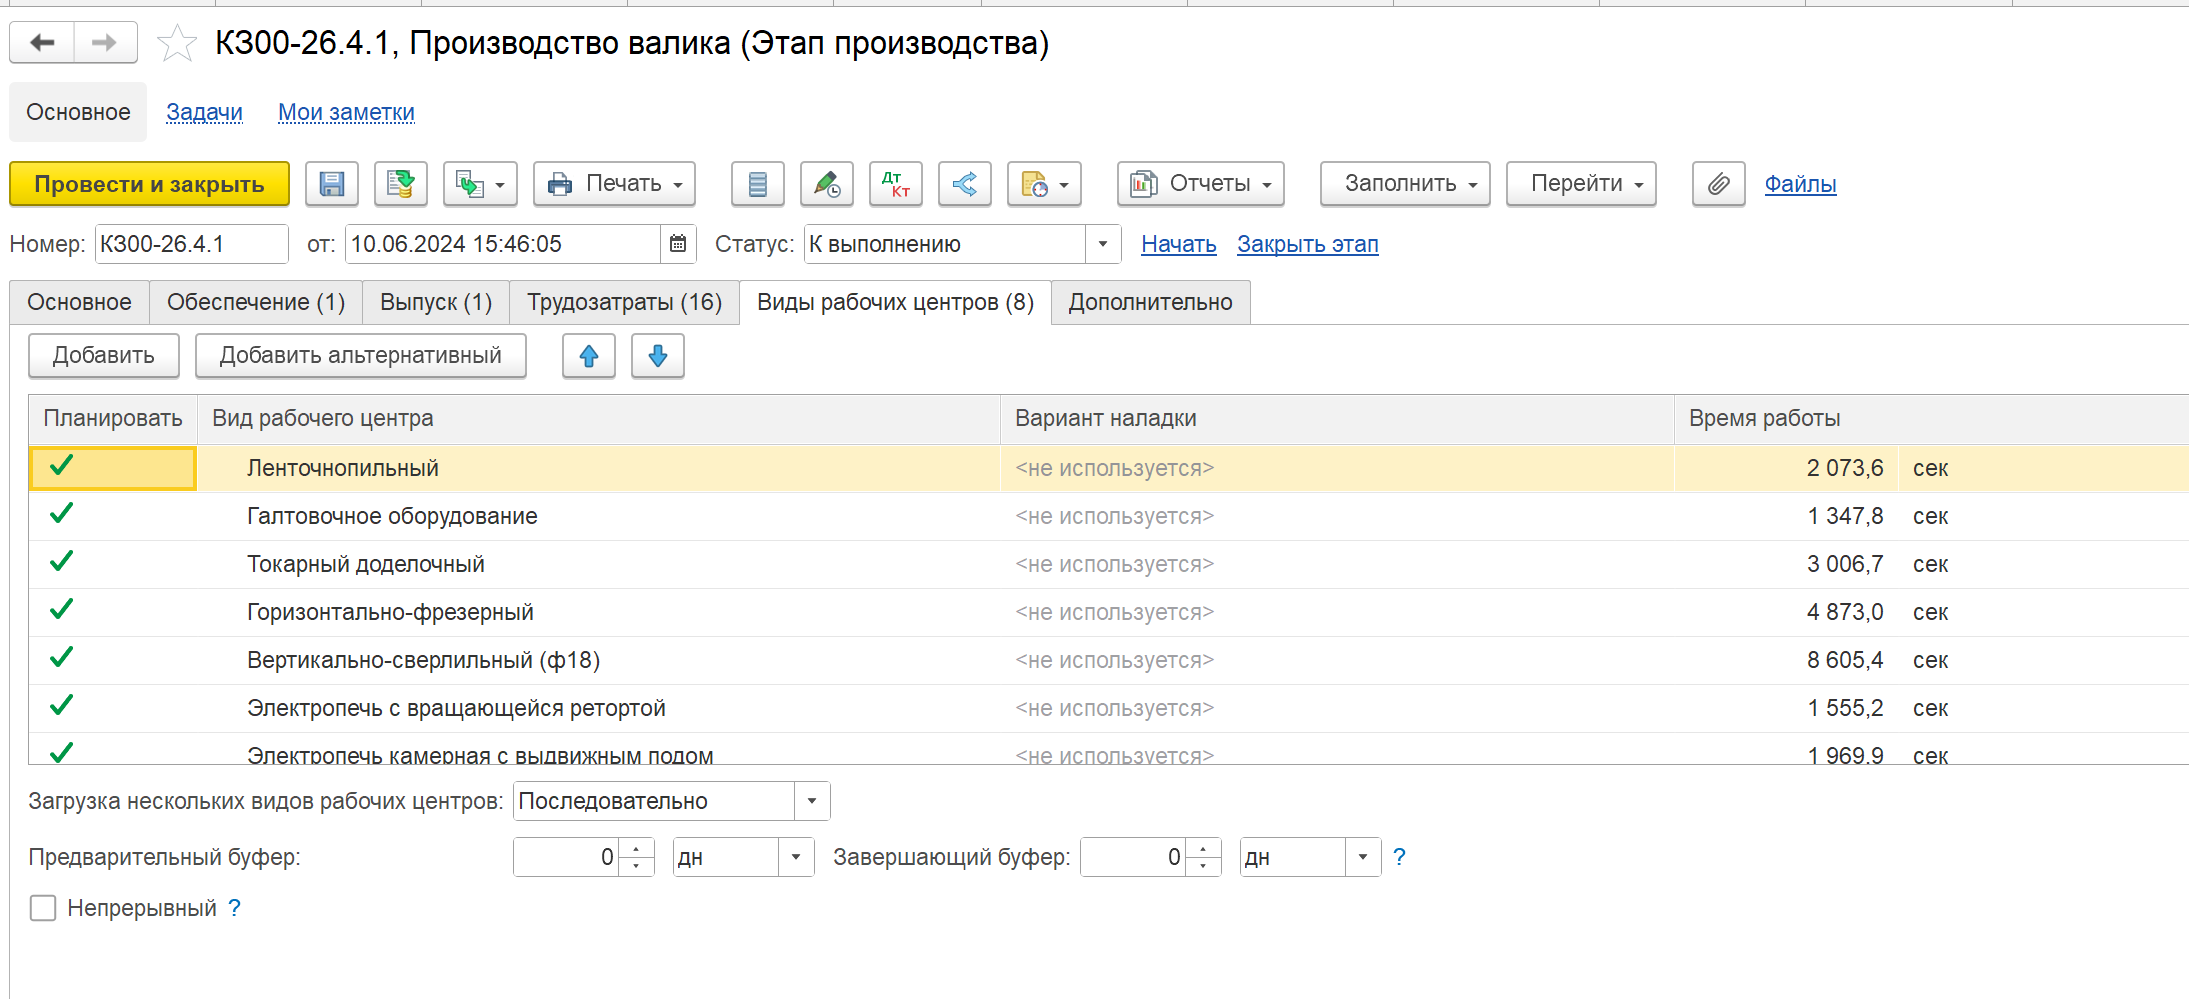Click the pencil with clock icon
The height and width of the screenshot is (999, 2189).
click(827, 184)
